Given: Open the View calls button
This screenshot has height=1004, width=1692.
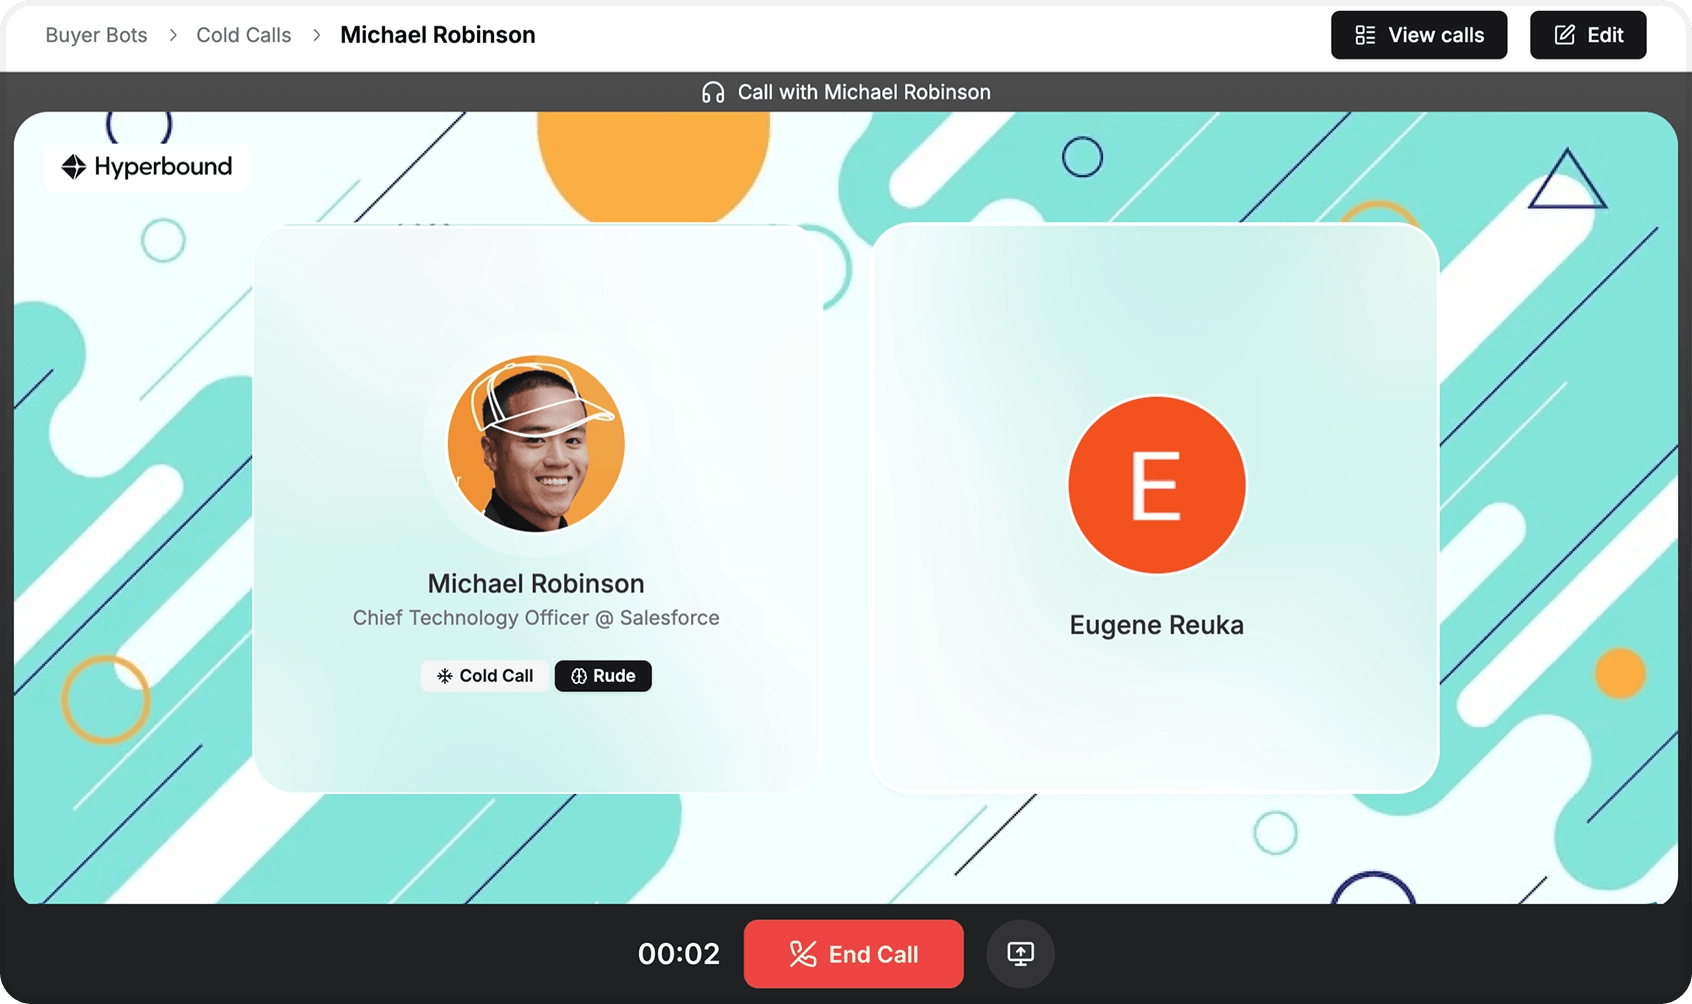Looking at the screenshot, I should (1419, 35).
